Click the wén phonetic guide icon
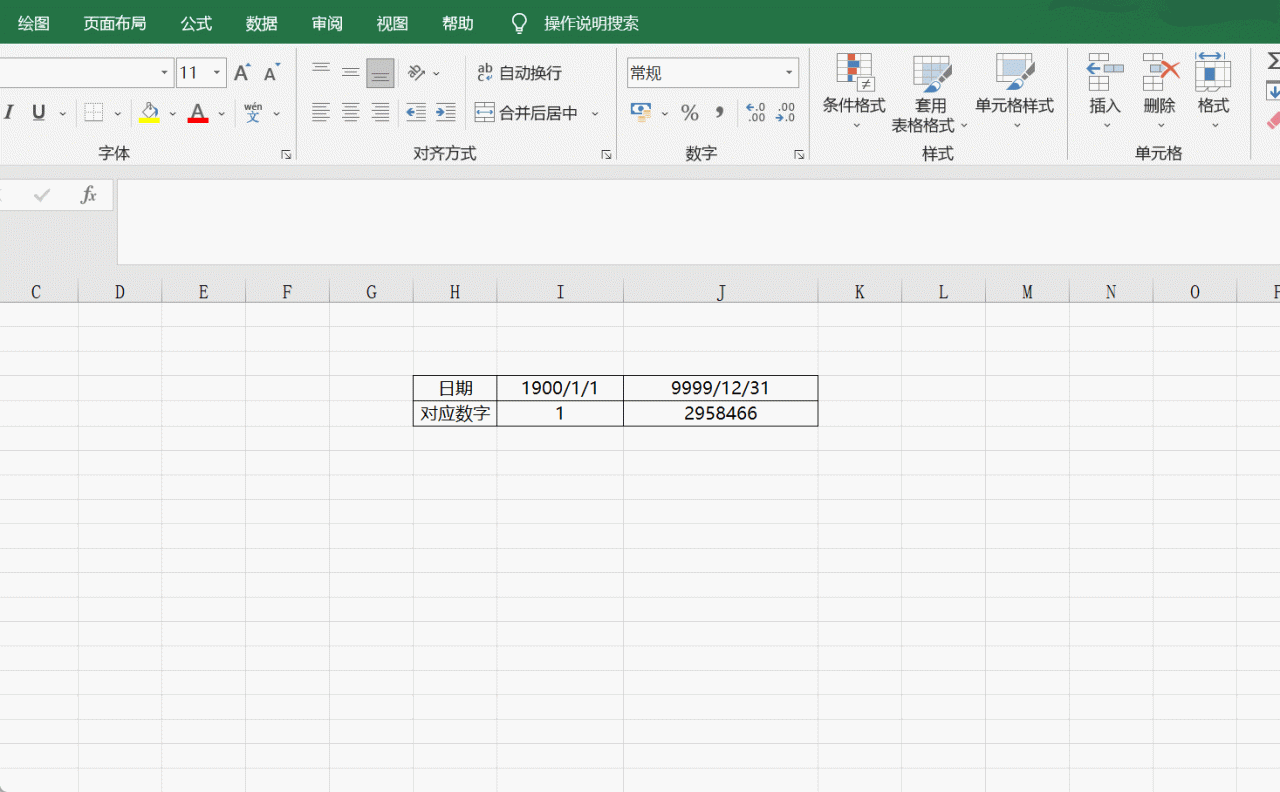Image resolution: width=1280 pixels, height=792 pixels. [x=253, y=113]
